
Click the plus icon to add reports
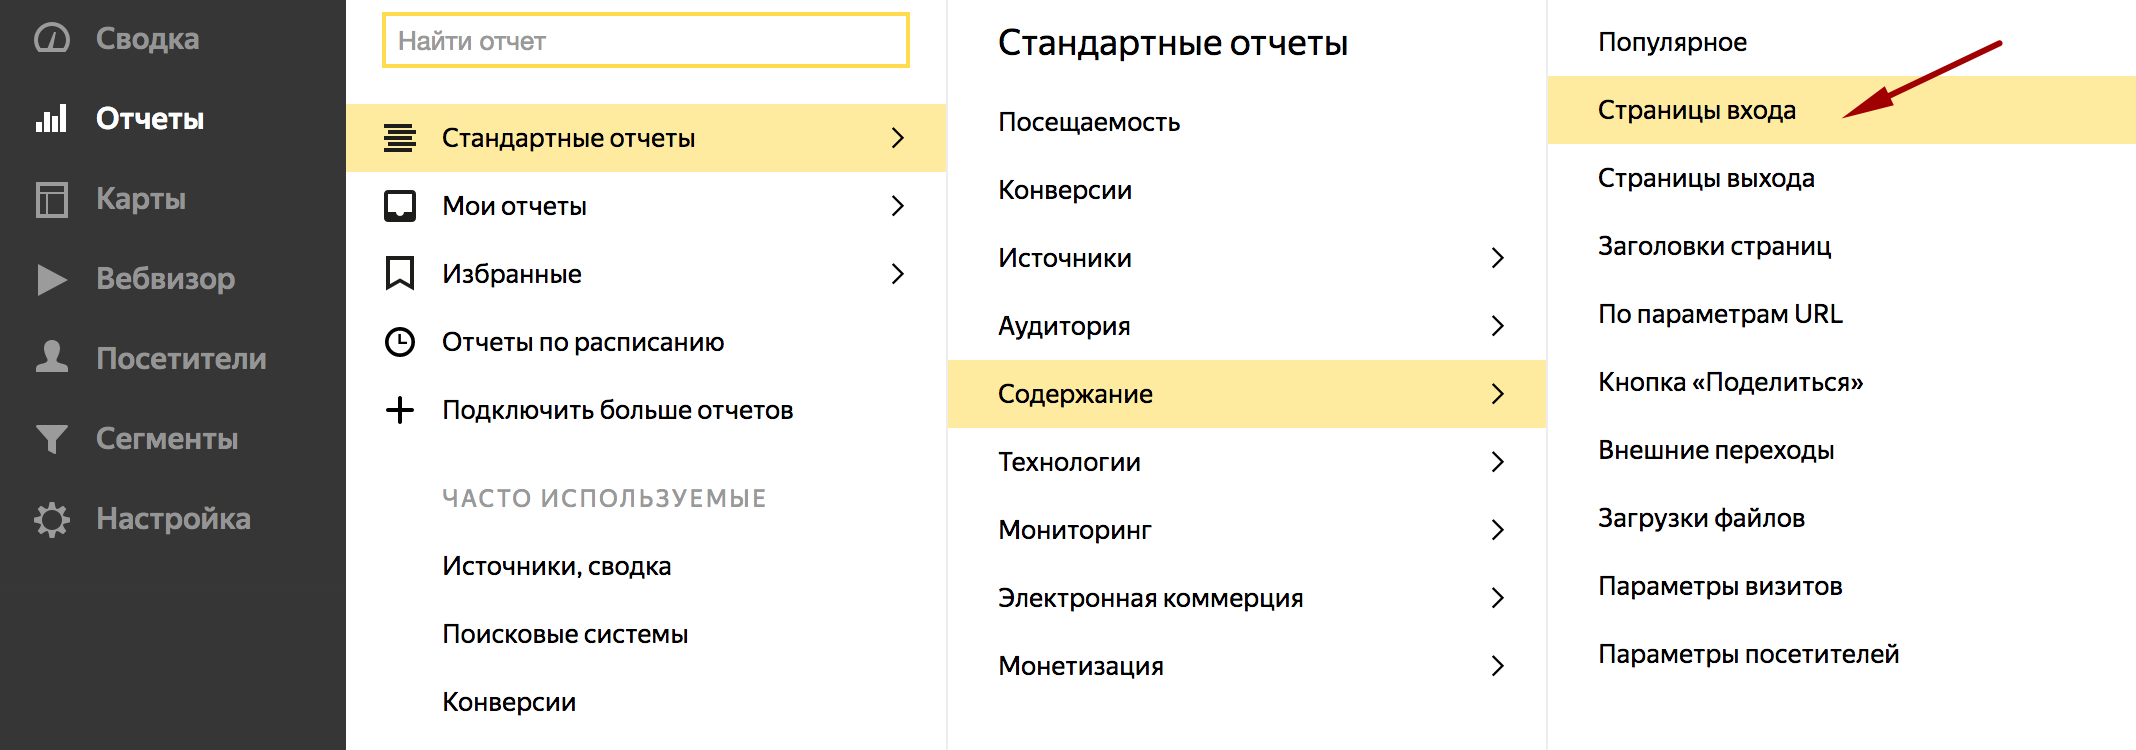[400, 410]
